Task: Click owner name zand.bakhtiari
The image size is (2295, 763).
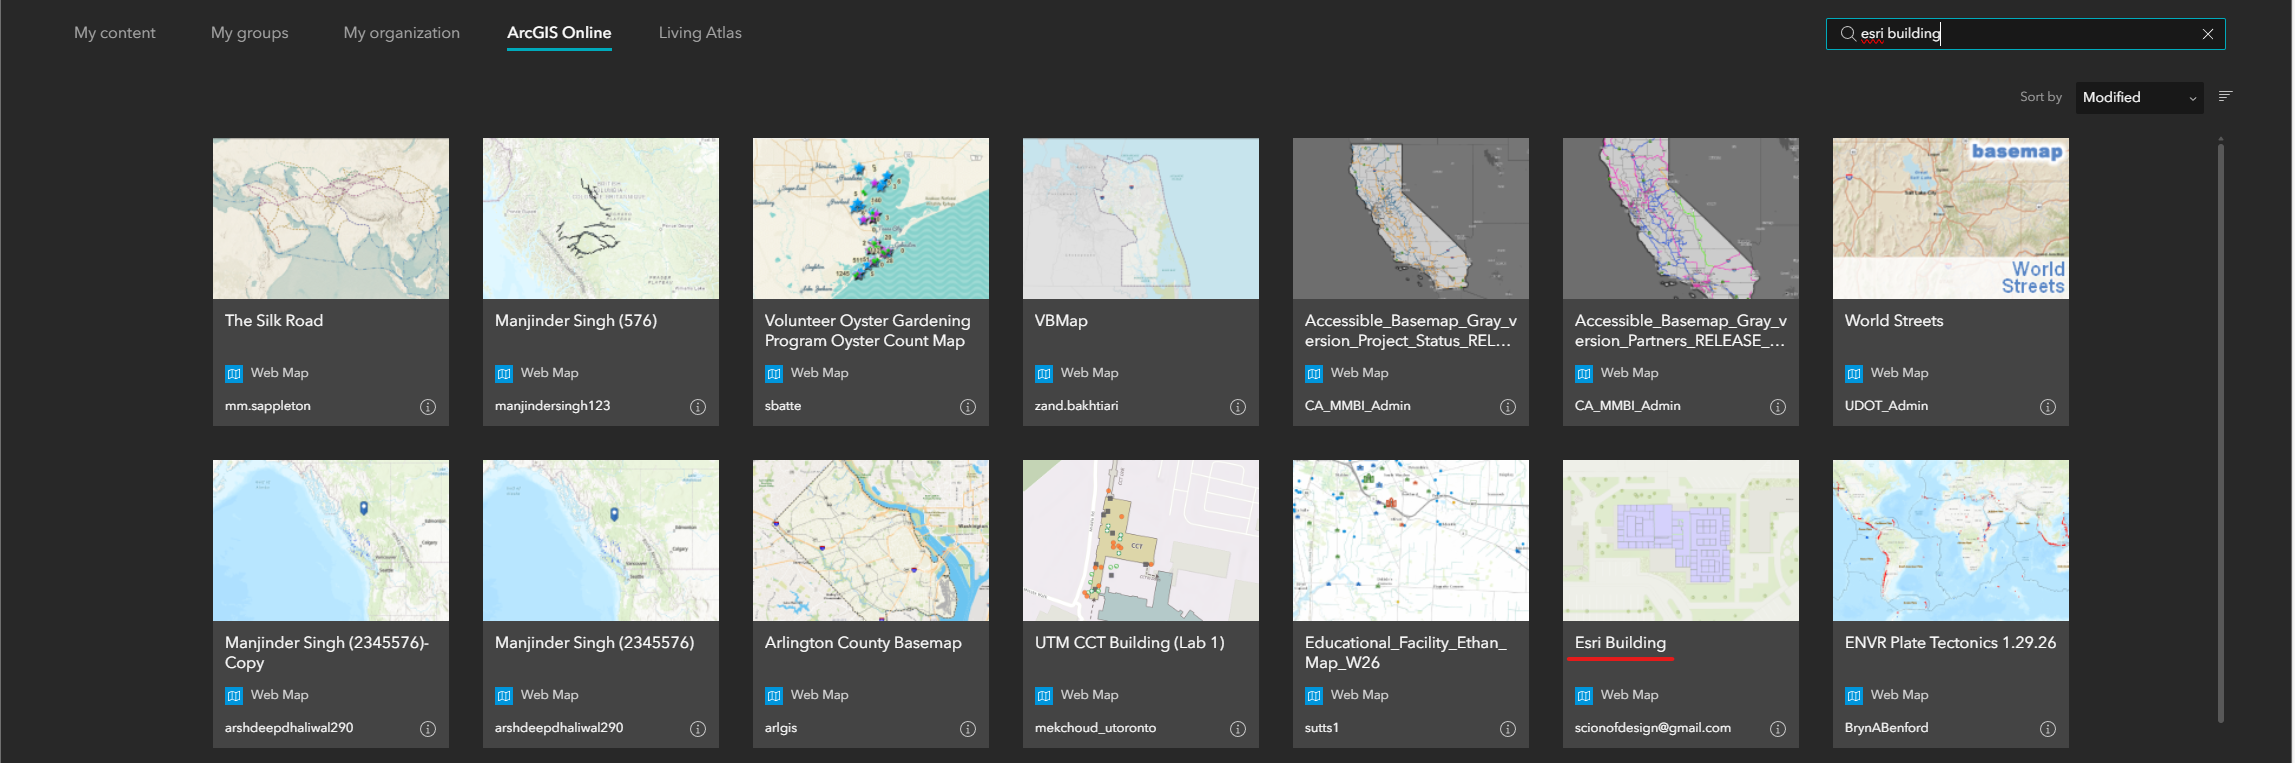Action: pyautogui.click(x=1076, y=406)
